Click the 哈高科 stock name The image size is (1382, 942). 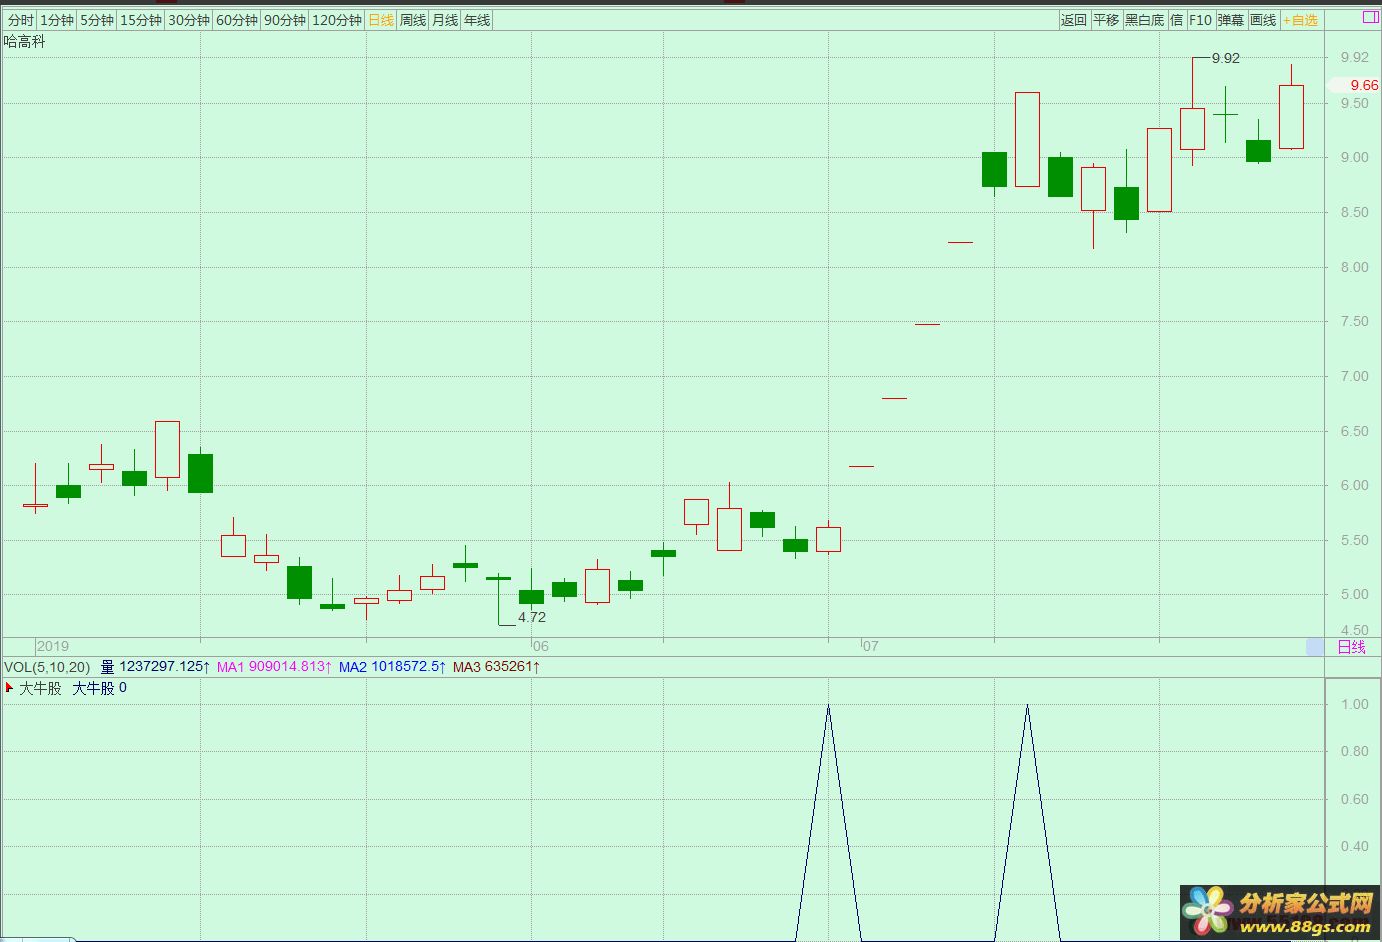[x=25, y=42]
